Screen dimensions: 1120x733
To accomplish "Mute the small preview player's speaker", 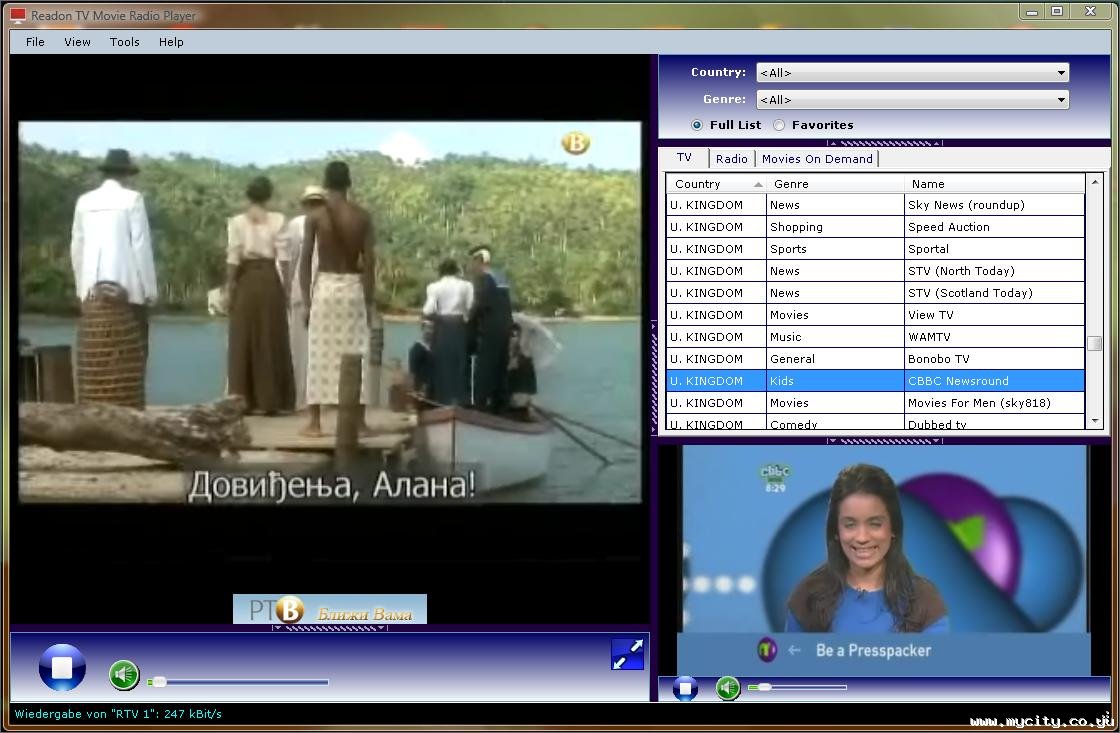I will coord(728,688).
